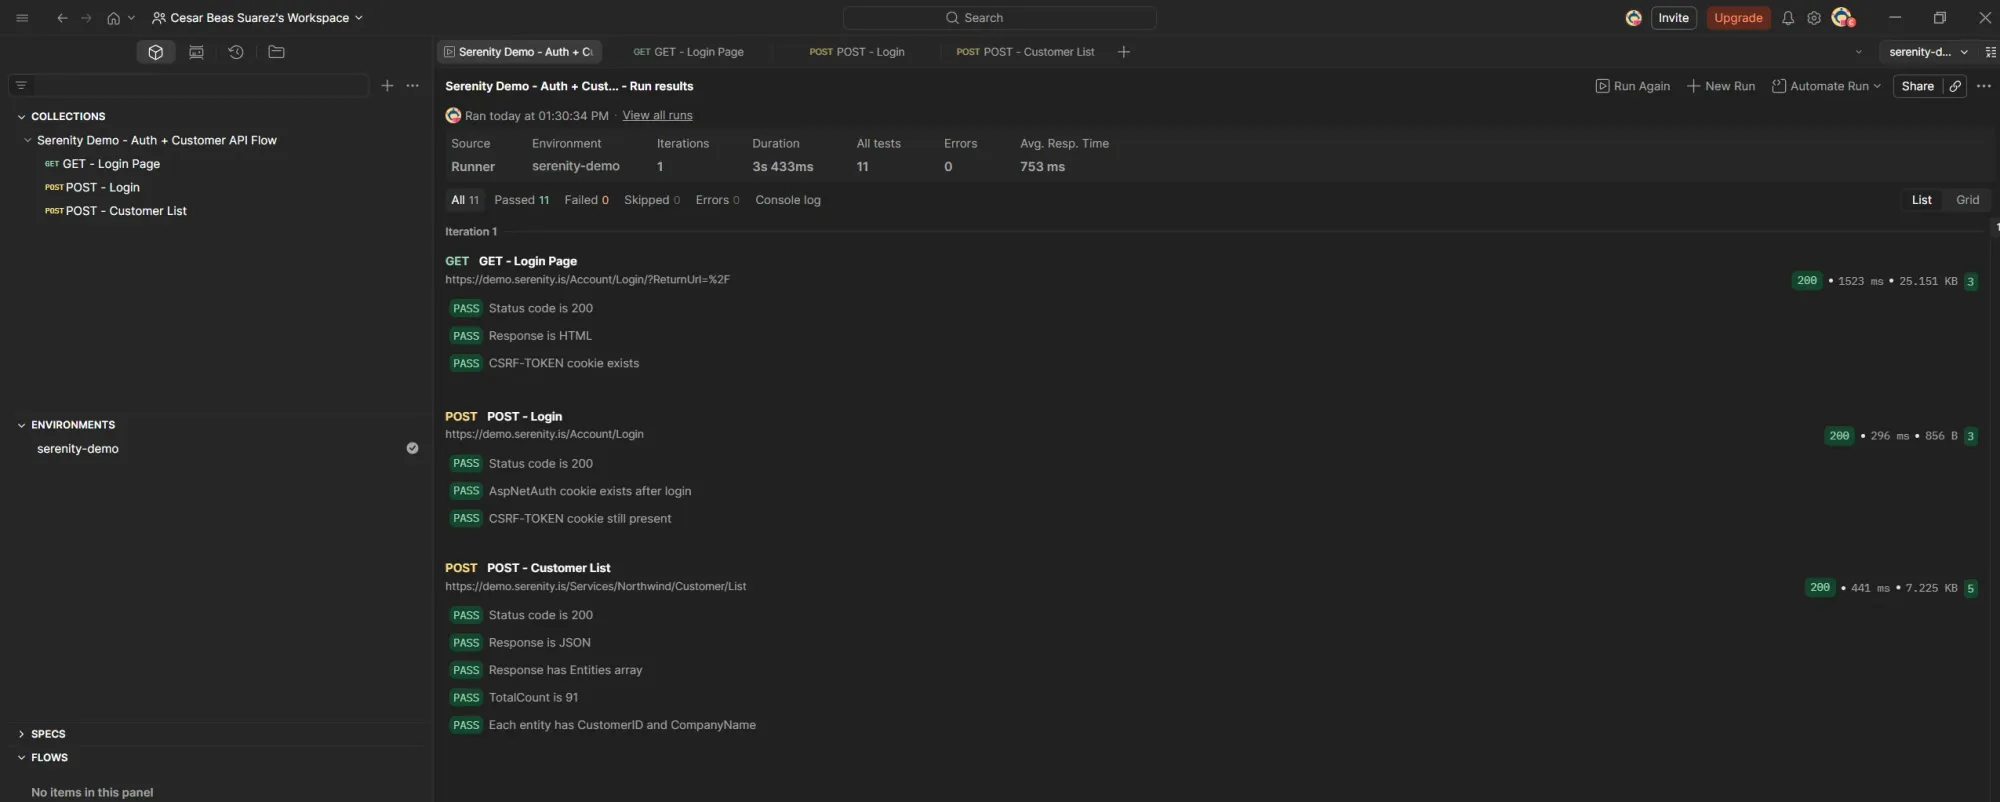Open the tab list chevron dropdown

pos(1859,52)
